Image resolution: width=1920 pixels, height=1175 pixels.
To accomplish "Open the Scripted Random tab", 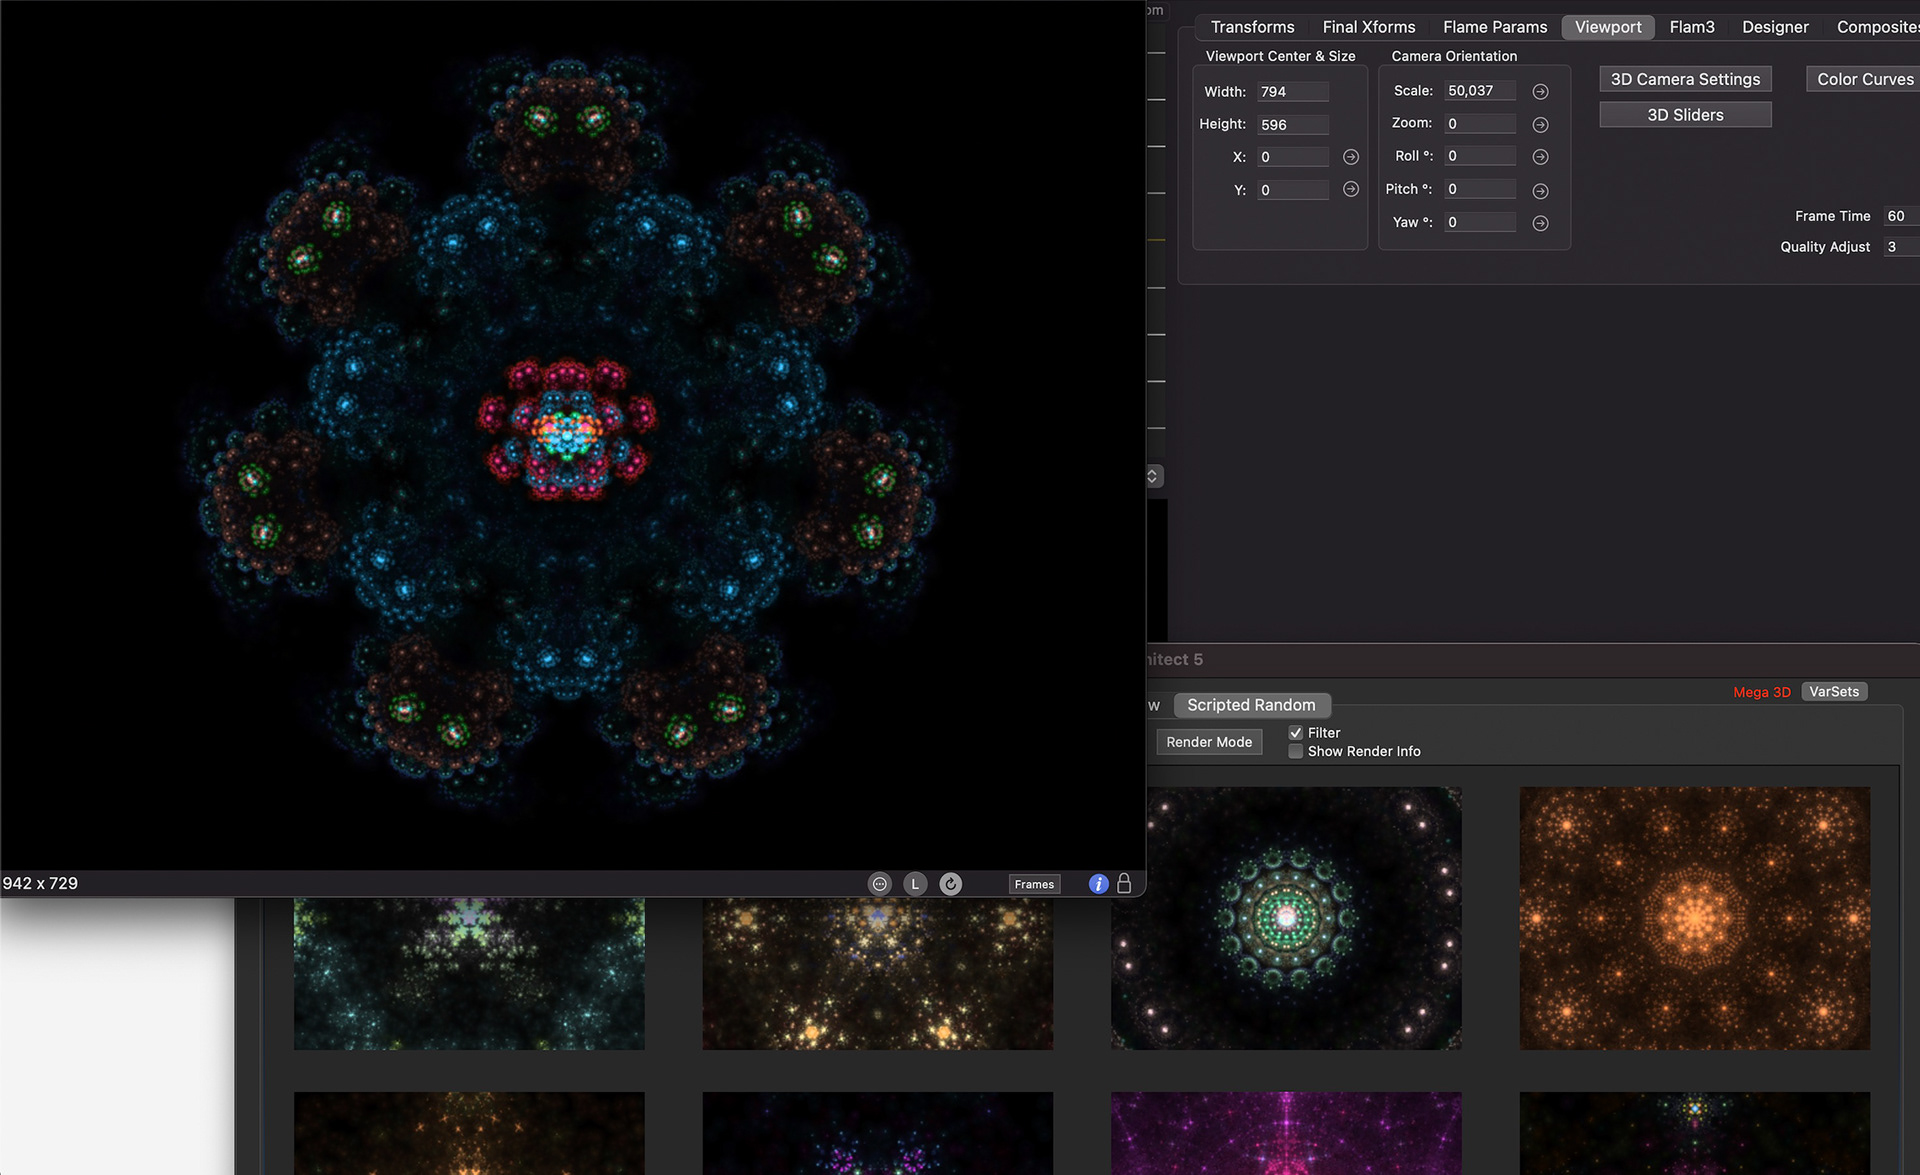I will (1251, 705).
